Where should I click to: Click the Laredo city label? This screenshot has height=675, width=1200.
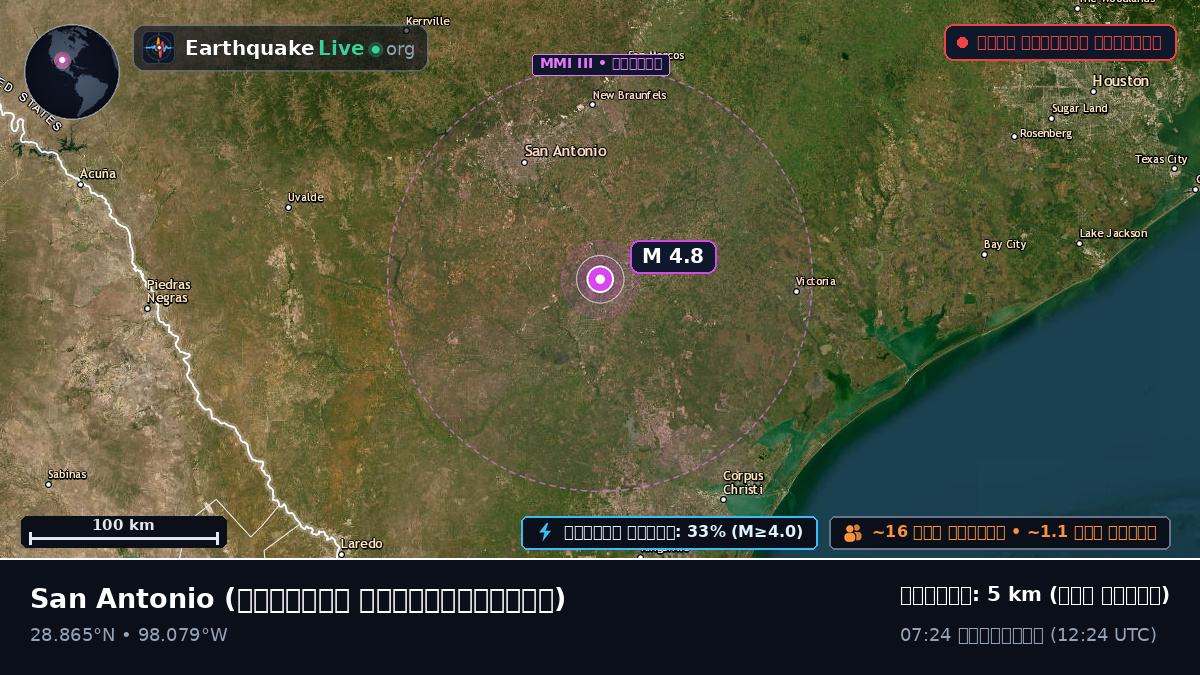pos(361,544)
